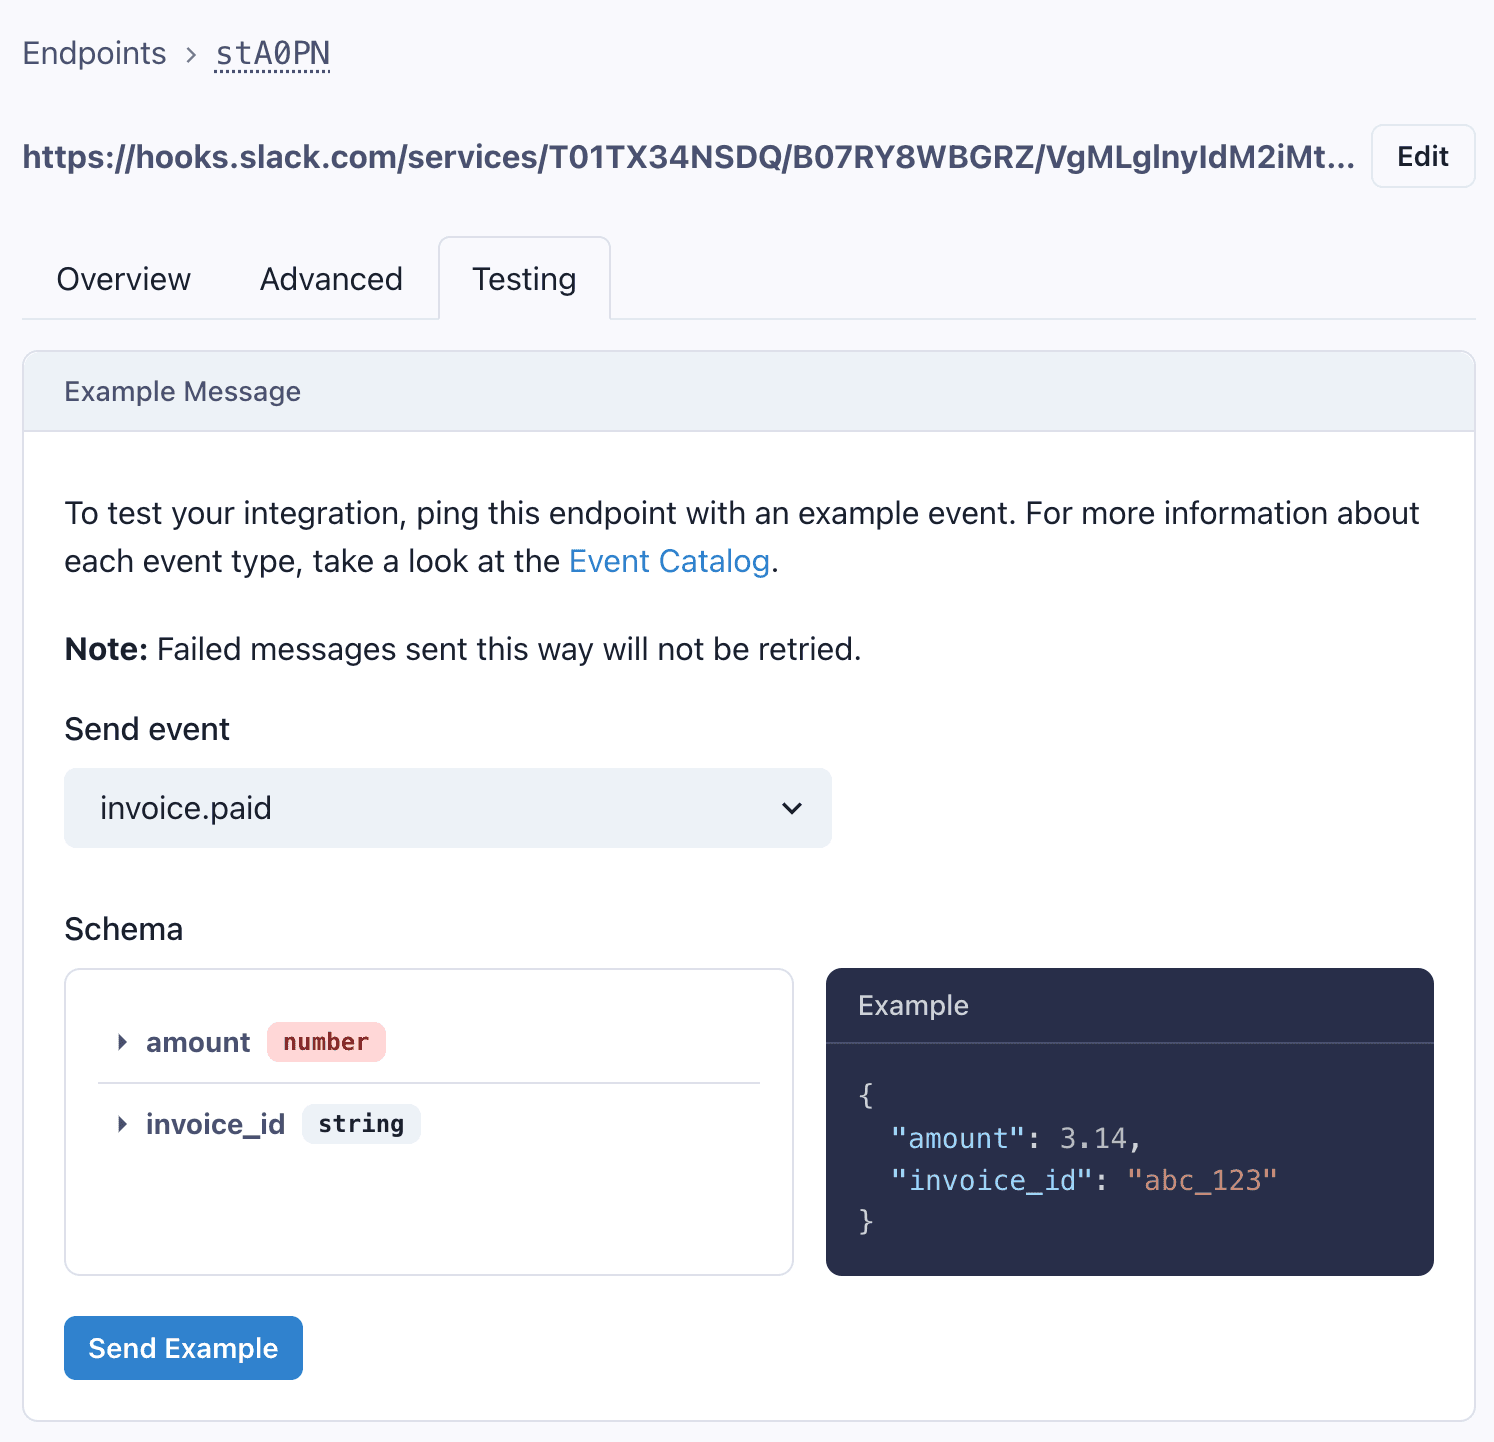
Task: Click the red number type badge
Action: 326,1042
